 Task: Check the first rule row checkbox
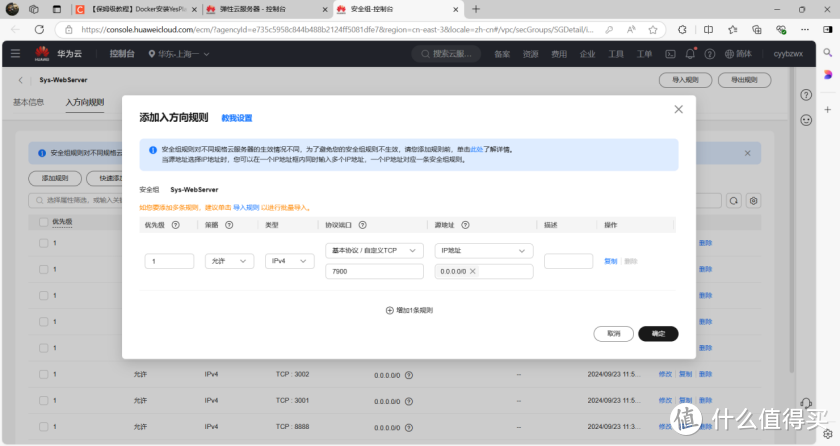click(x=43, y=243)
